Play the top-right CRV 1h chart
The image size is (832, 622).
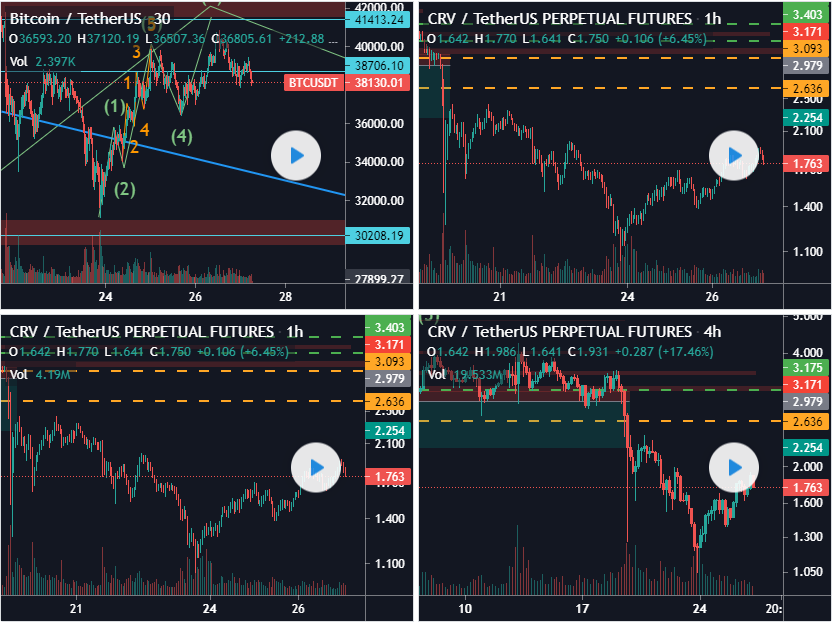(x=734, y=155)
